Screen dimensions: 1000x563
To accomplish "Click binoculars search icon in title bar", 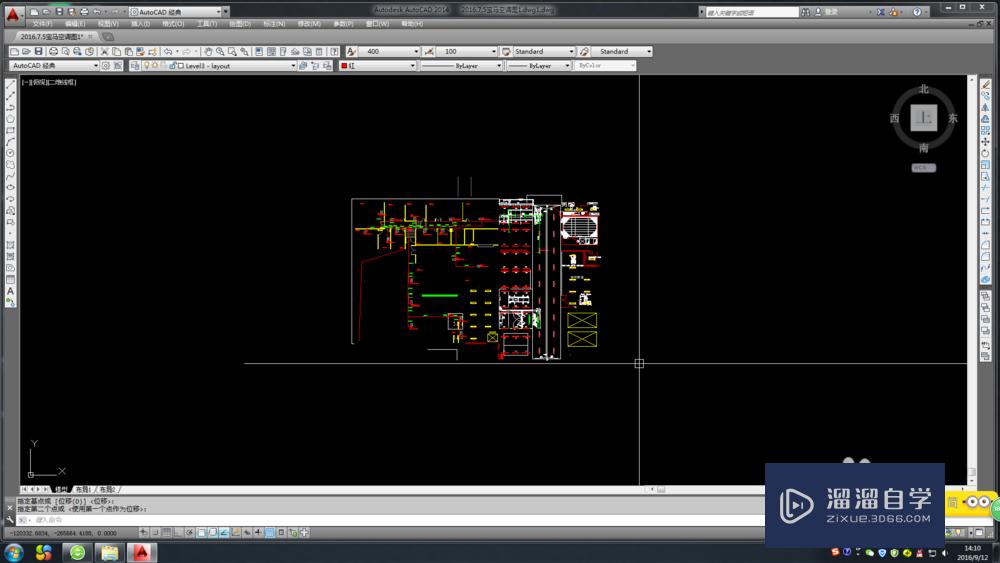I will coord(805,12).
